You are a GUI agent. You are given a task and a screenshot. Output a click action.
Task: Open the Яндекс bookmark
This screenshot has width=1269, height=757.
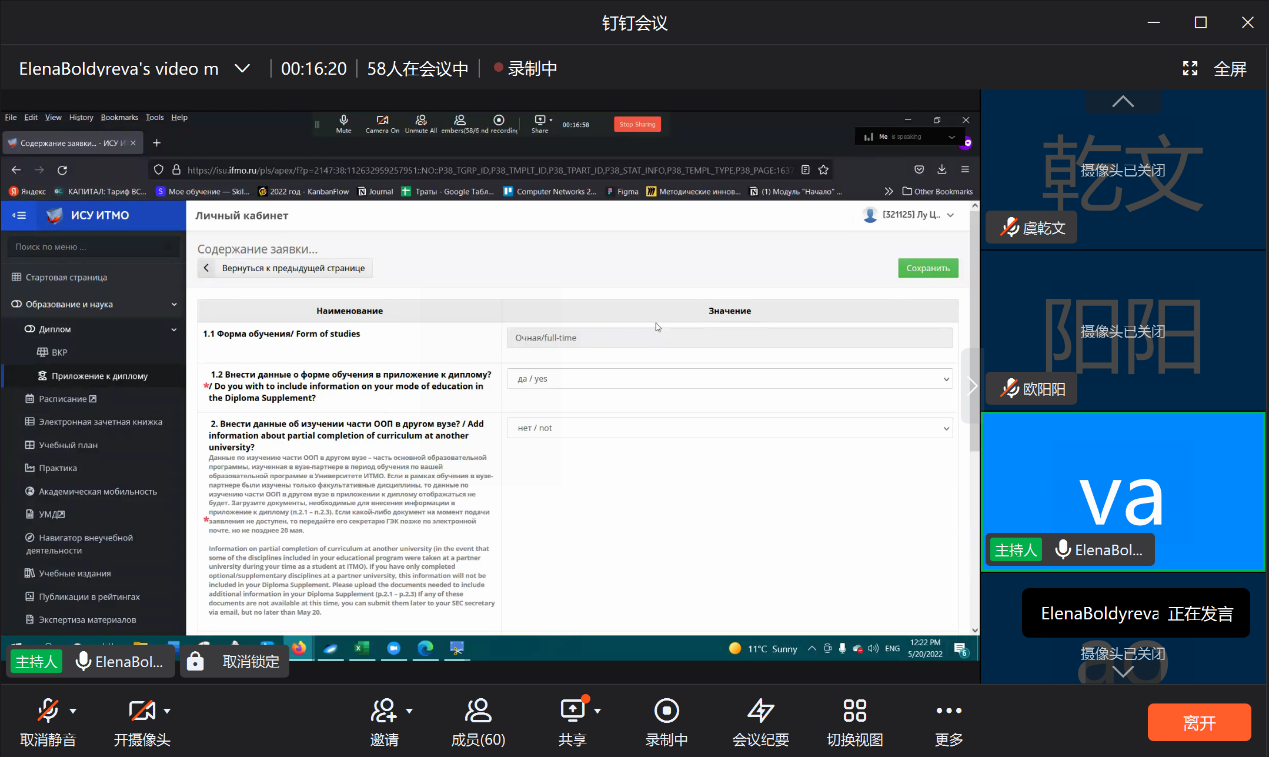pyautogui.click(x=27, y=191)
